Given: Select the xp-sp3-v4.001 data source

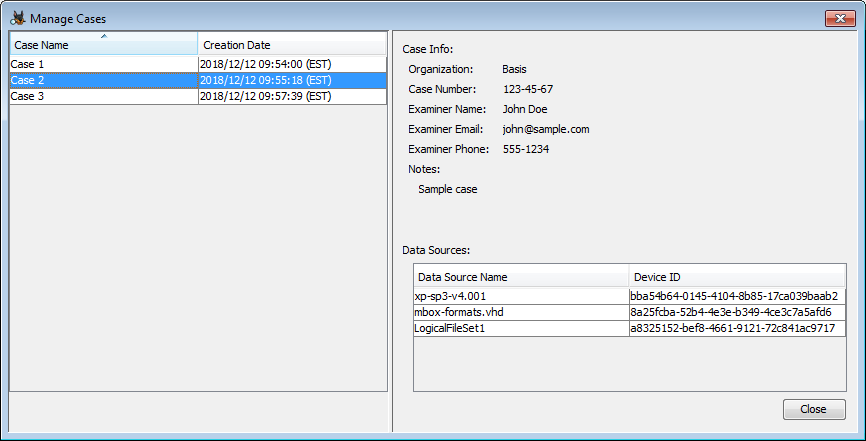Looking at the screenshot, I should point(520,297).
